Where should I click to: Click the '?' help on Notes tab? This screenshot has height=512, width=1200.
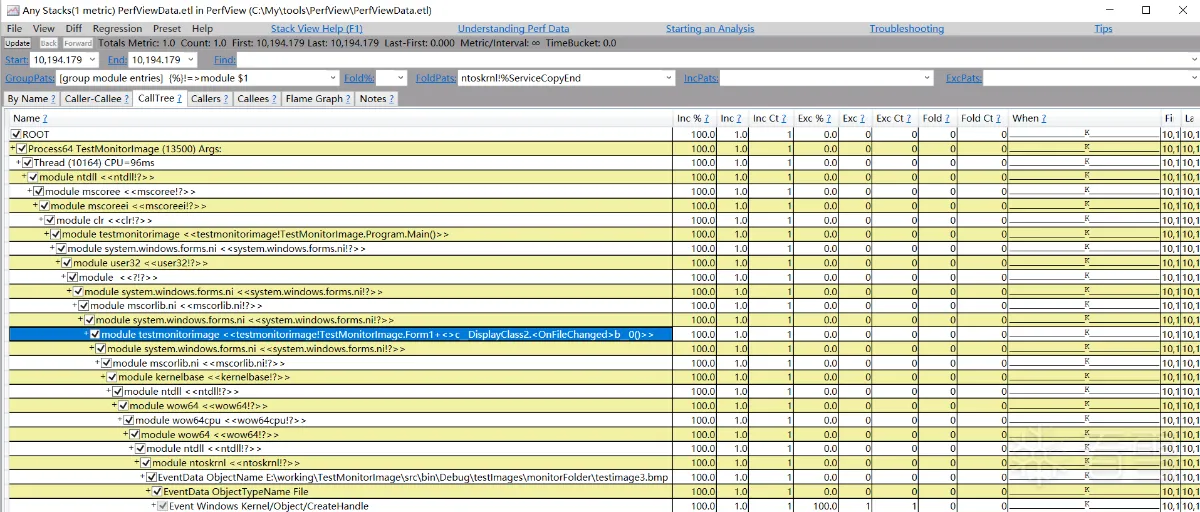(x=391, y=99)
